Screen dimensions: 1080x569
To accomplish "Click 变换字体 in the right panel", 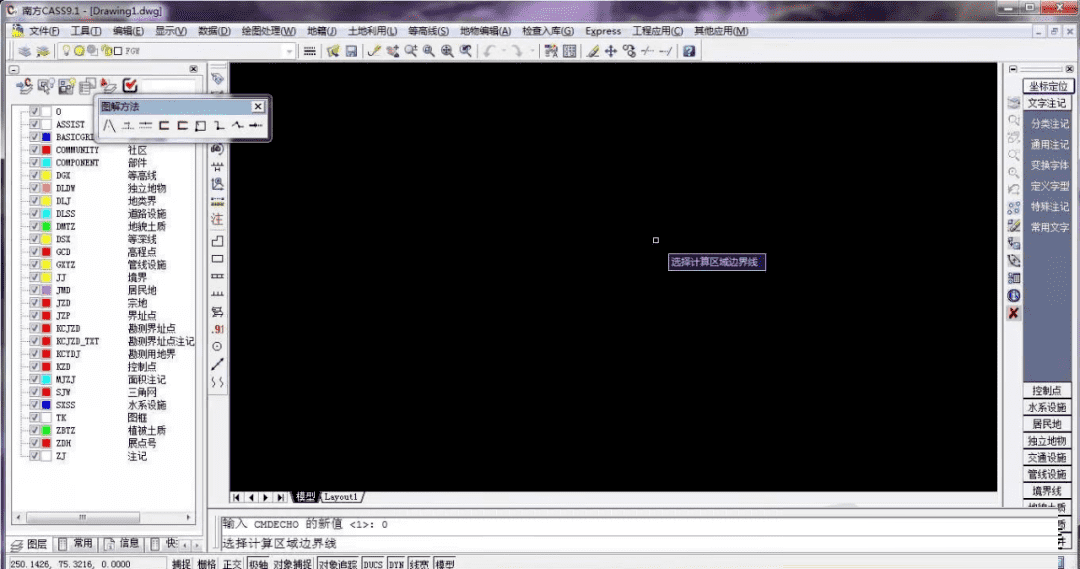I will pyautogui.click(x=1050, y=165).
